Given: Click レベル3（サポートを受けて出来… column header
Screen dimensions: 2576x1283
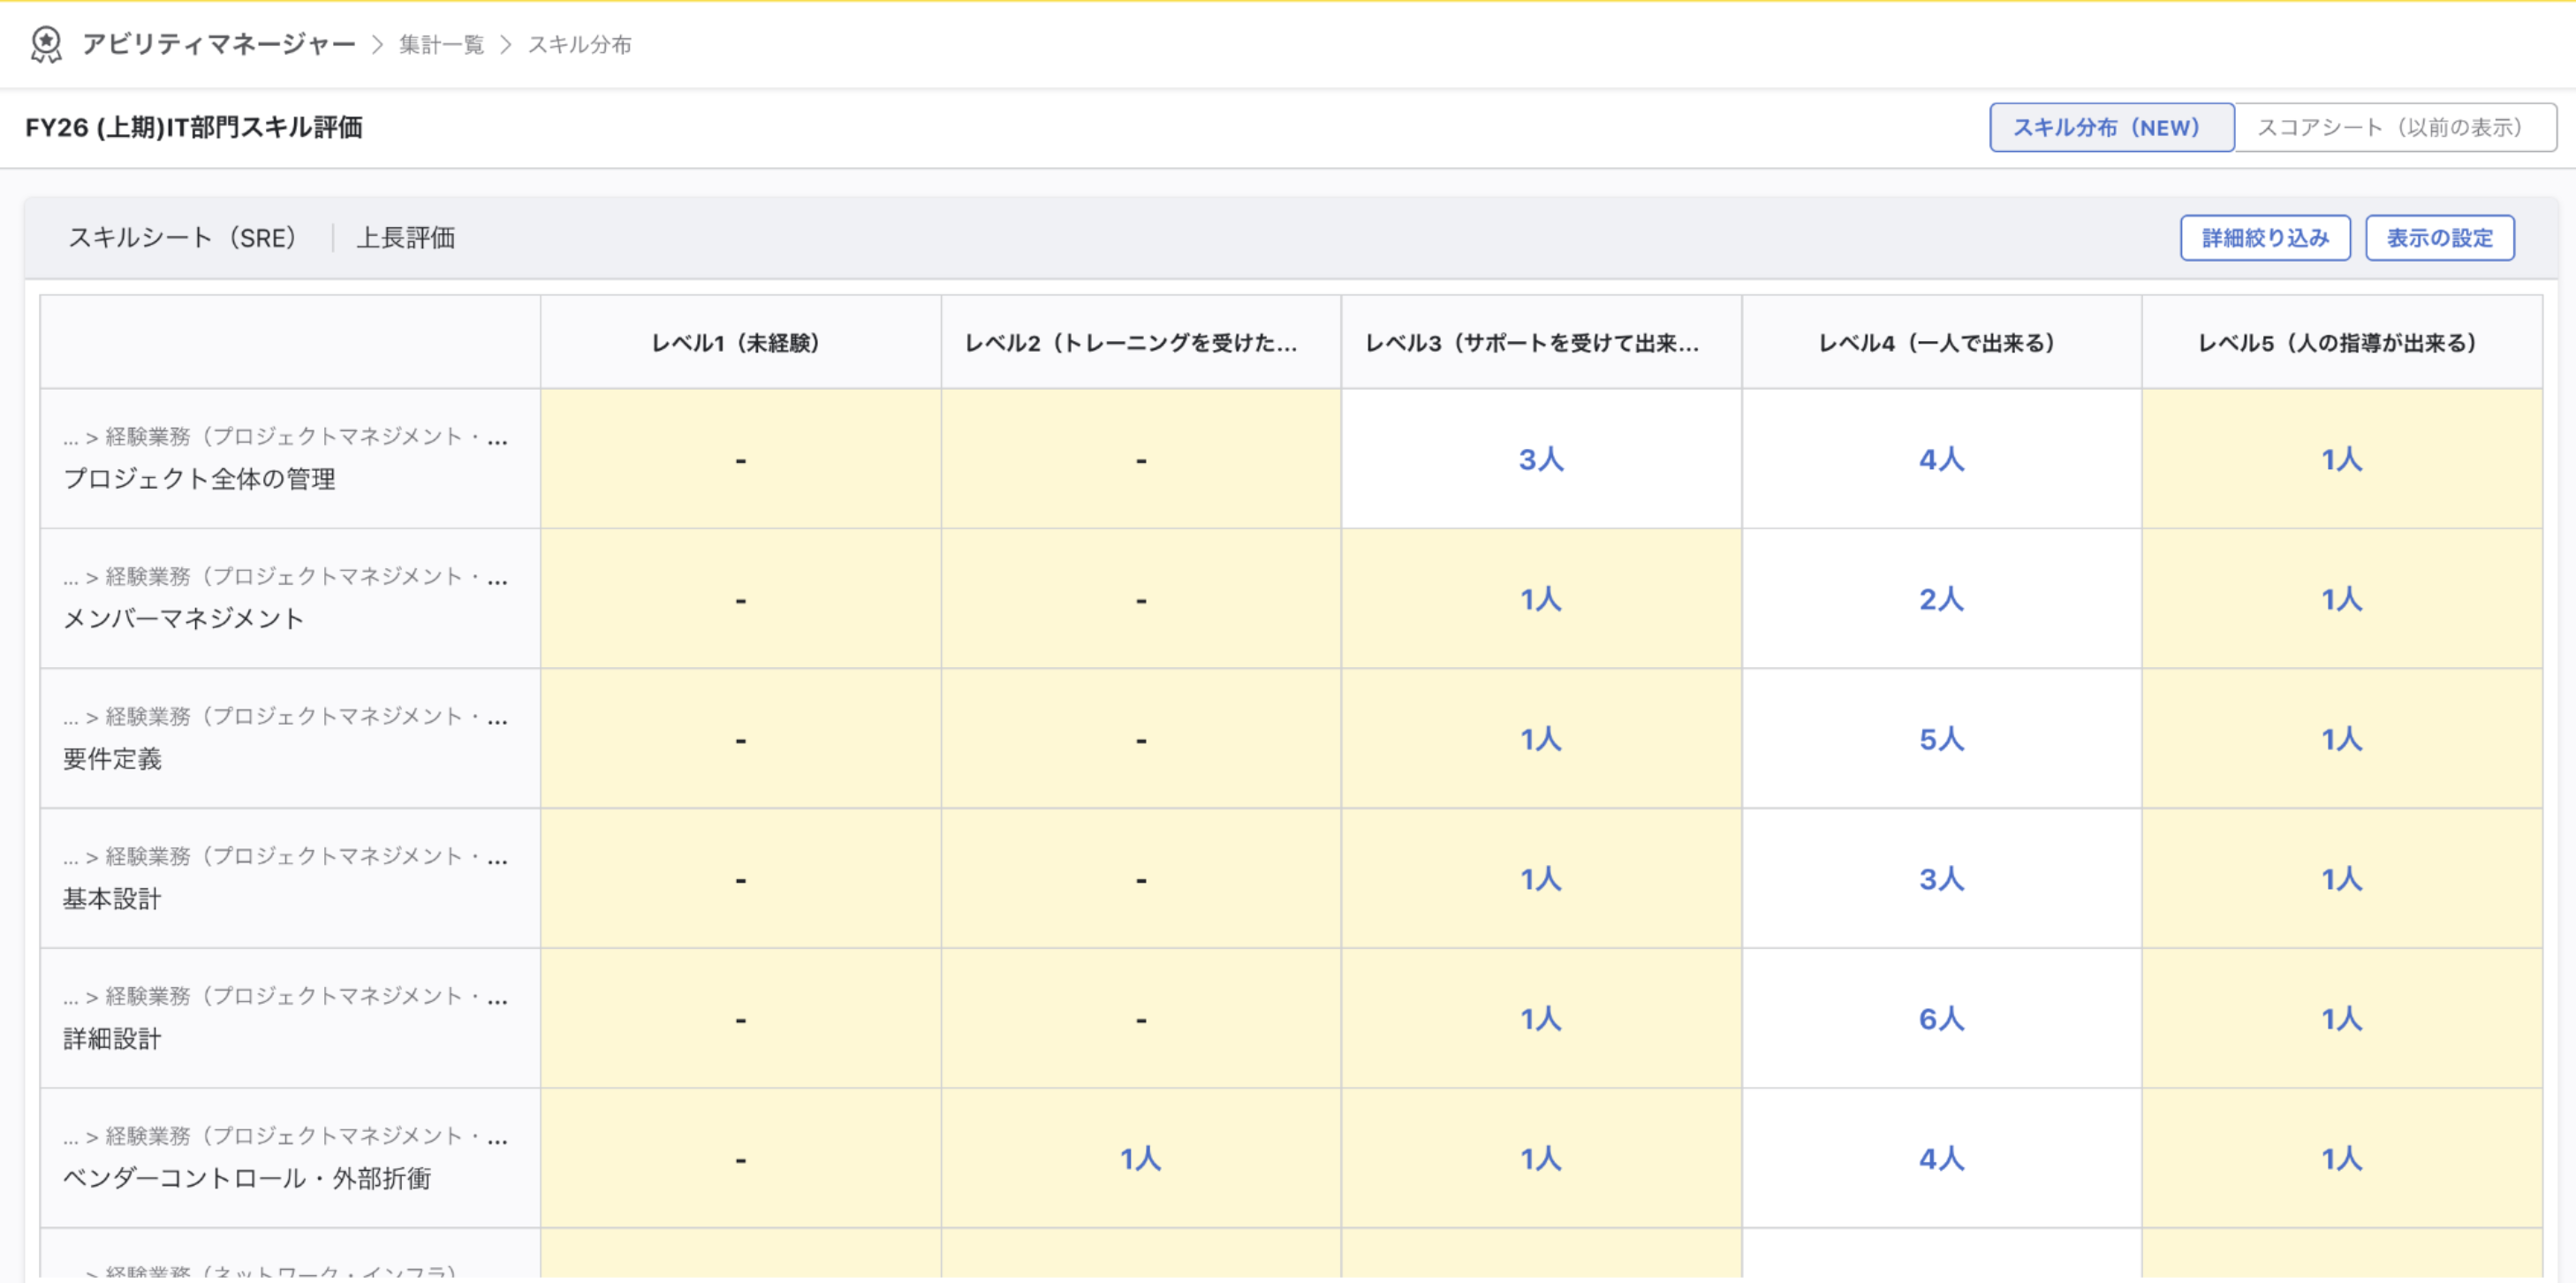Looking at the screenshot, I should point(1541,343).
